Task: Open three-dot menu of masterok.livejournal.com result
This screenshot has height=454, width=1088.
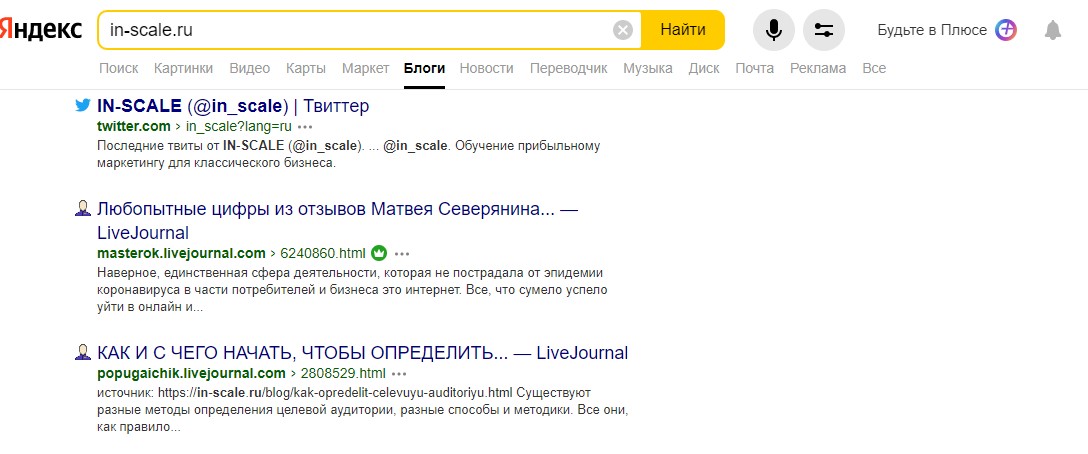Action: click(402, 253)
